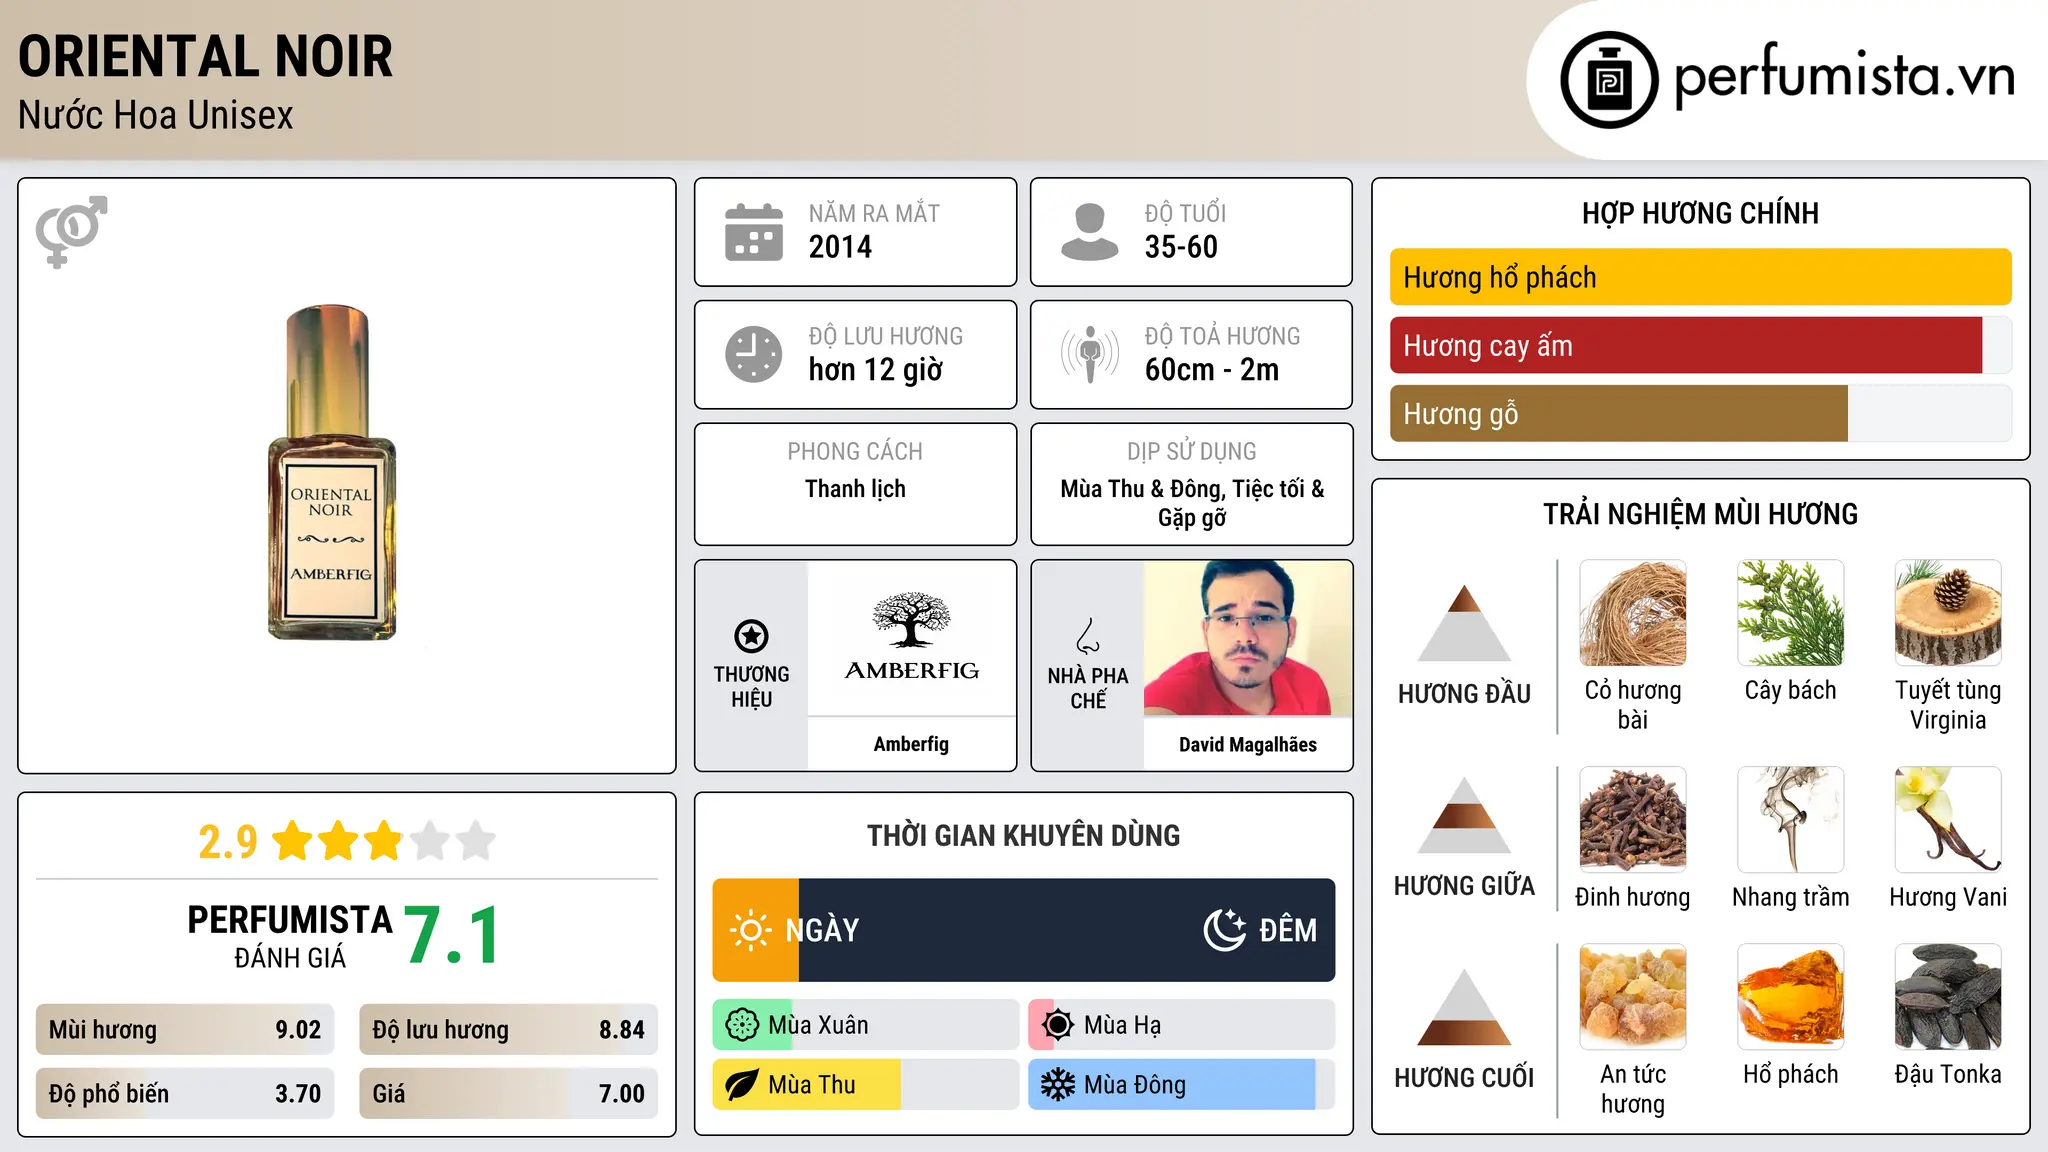Click the moon icon next to Đêm
The height and width of the screenshot is (1152, 2048).
click(1225, 930)
